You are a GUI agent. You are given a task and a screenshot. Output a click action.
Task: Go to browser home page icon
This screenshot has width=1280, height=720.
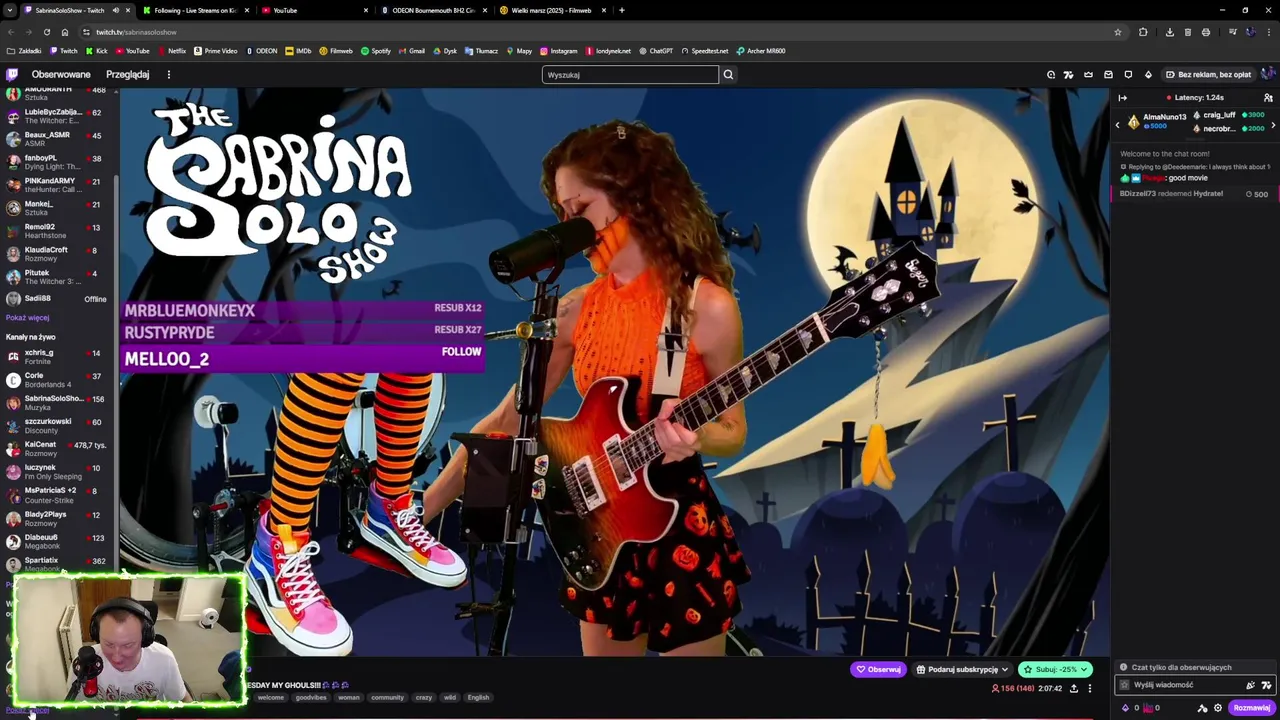click(65, 32)
